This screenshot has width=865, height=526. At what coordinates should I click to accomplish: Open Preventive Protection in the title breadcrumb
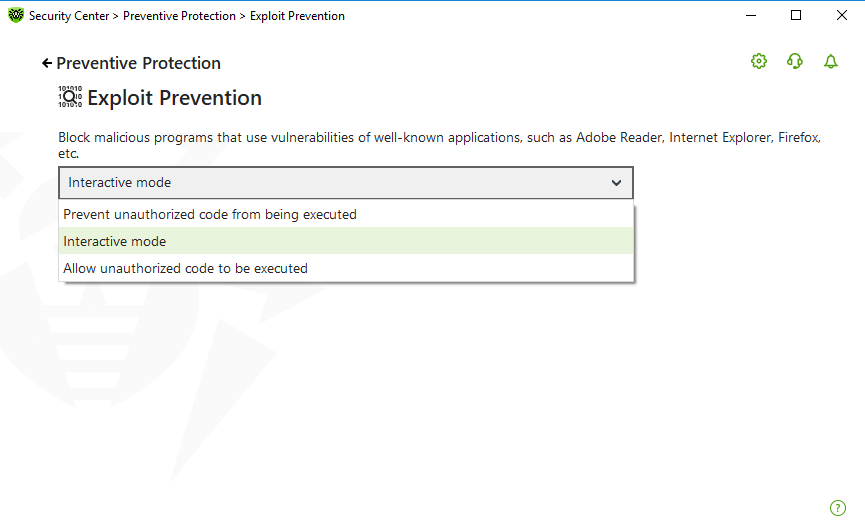[179, 16]
